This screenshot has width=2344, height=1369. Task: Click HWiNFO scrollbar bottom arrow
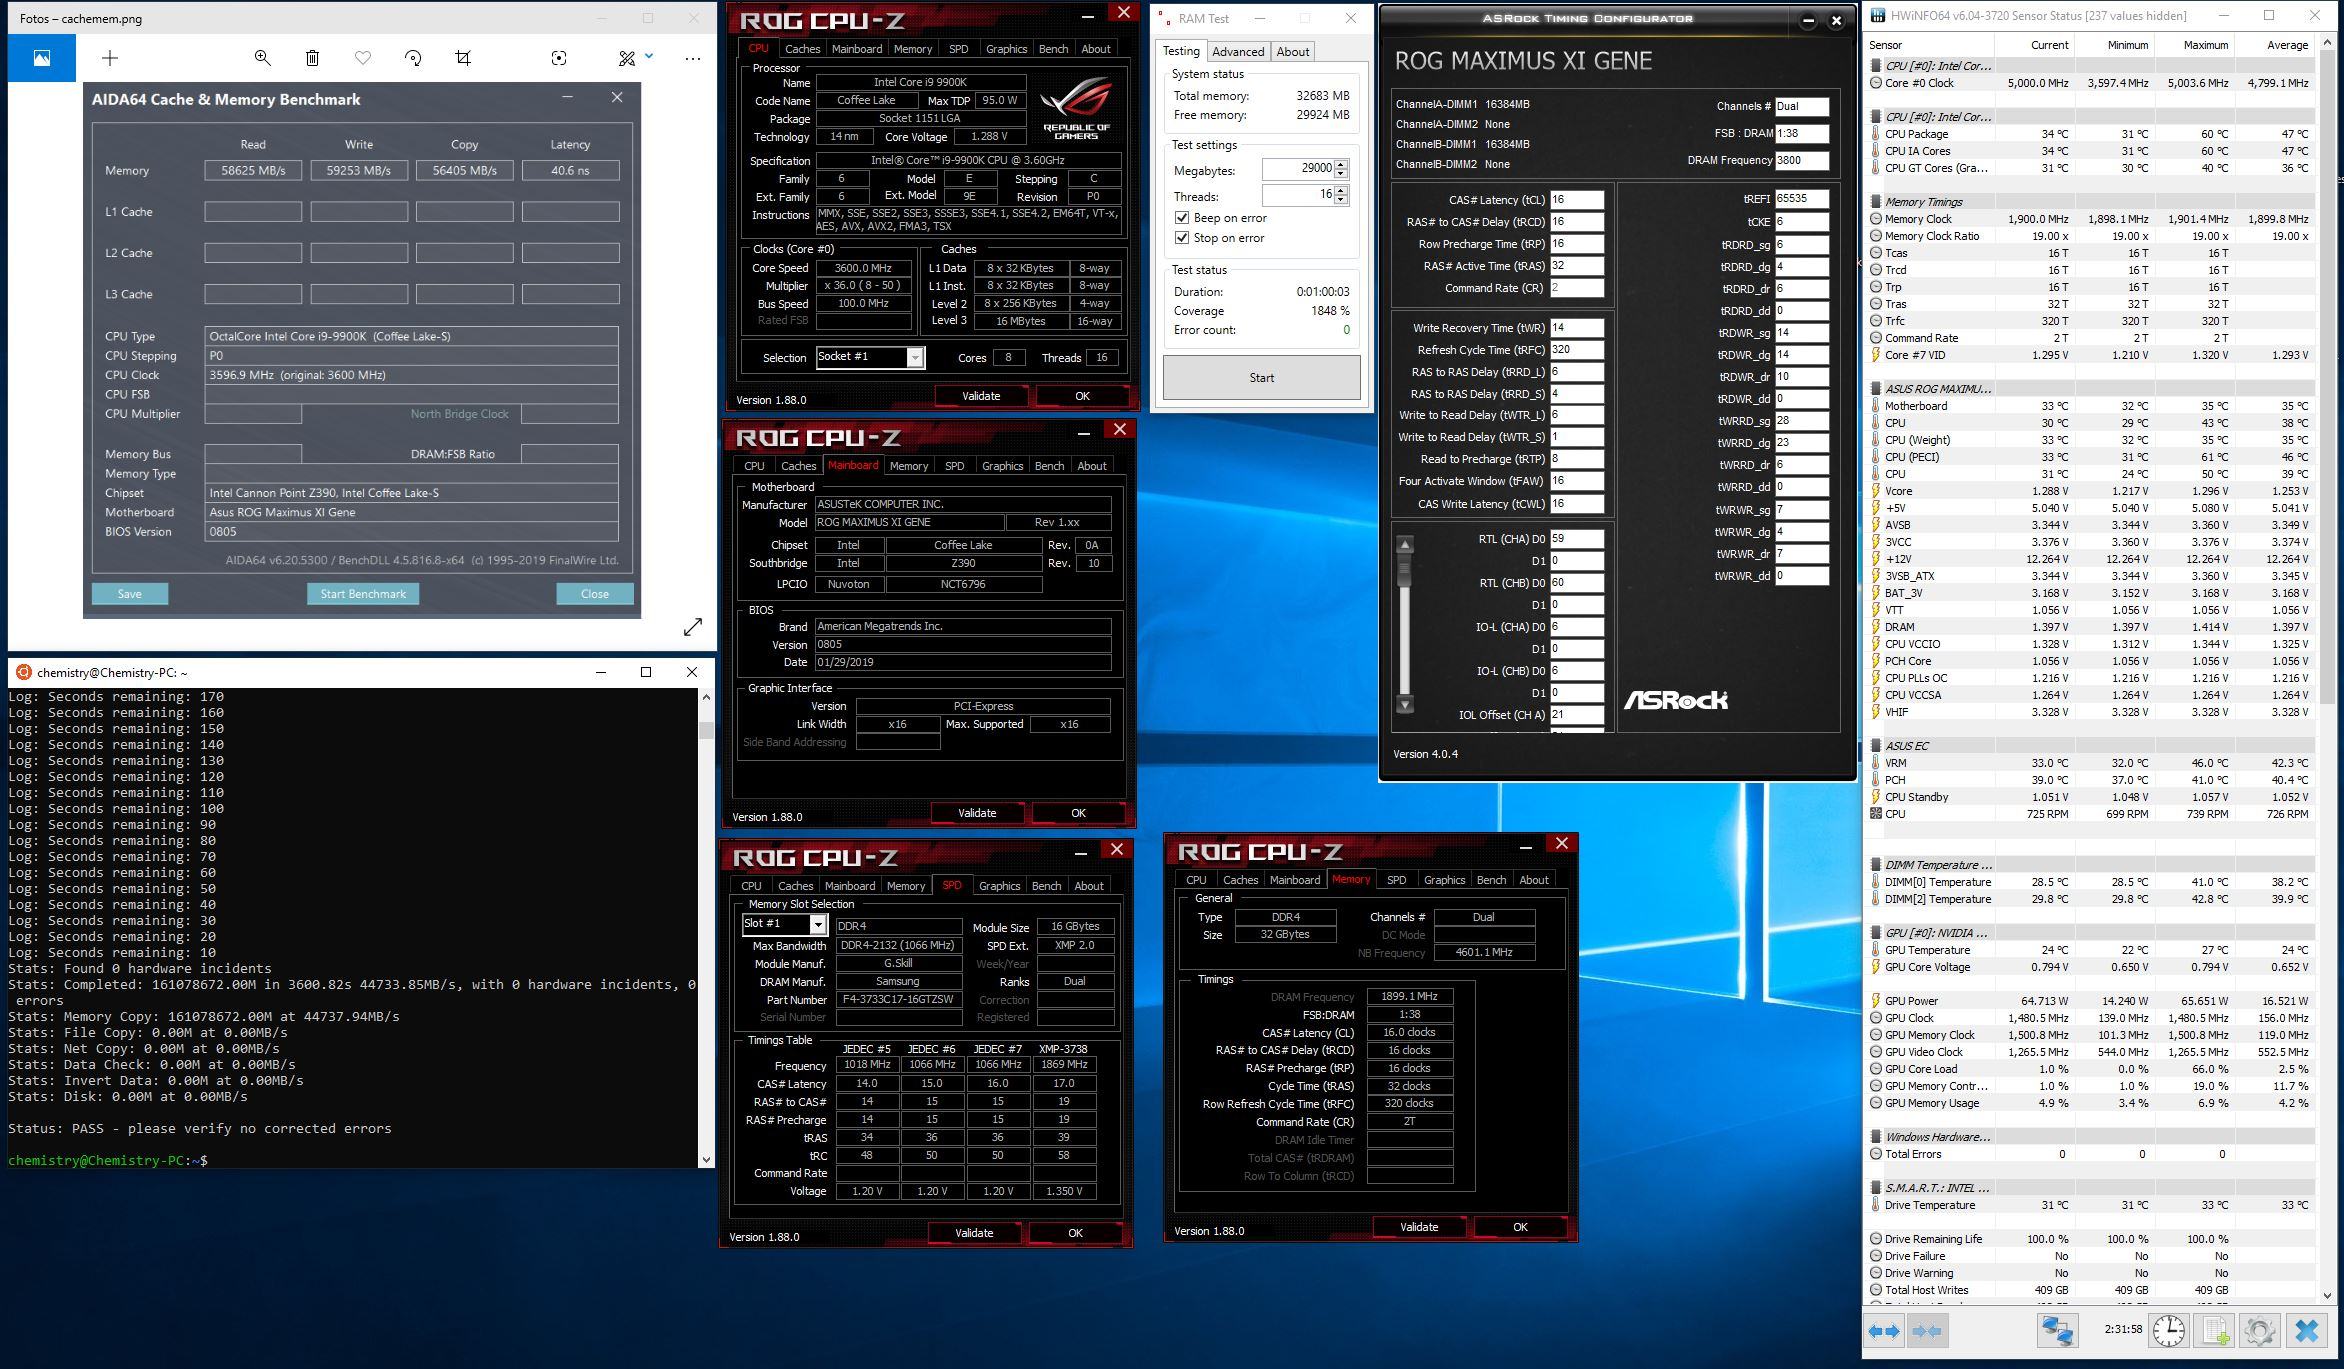[2326, 1296]
